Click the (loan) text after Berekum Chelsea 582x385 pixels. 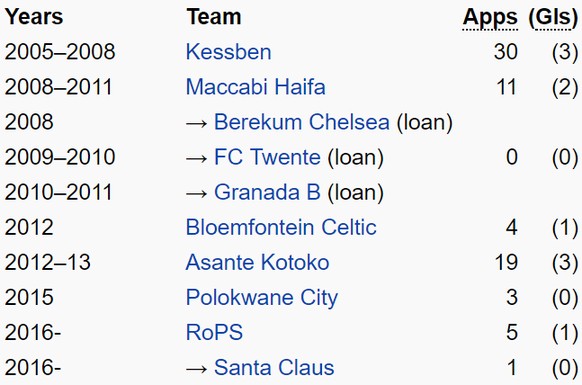(425, 122)
